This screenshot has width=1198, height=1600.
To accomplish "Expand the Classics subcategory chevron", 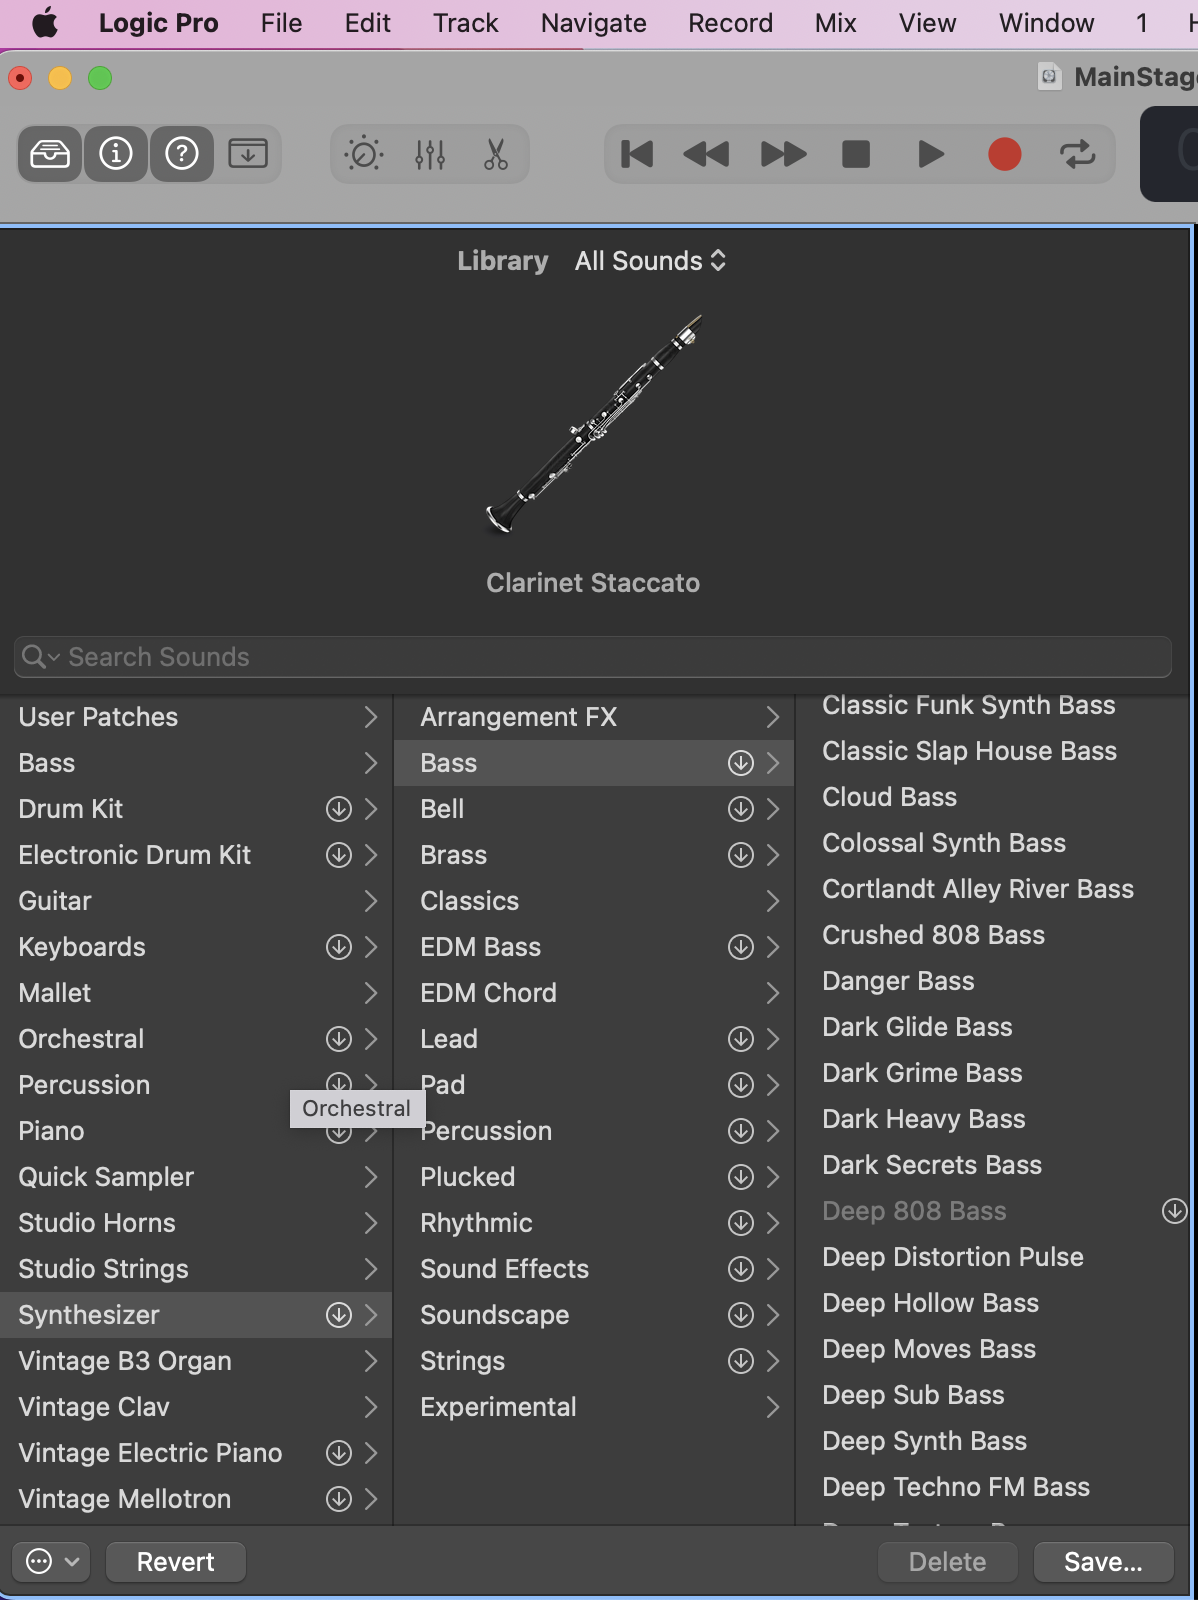I will 773,901.
